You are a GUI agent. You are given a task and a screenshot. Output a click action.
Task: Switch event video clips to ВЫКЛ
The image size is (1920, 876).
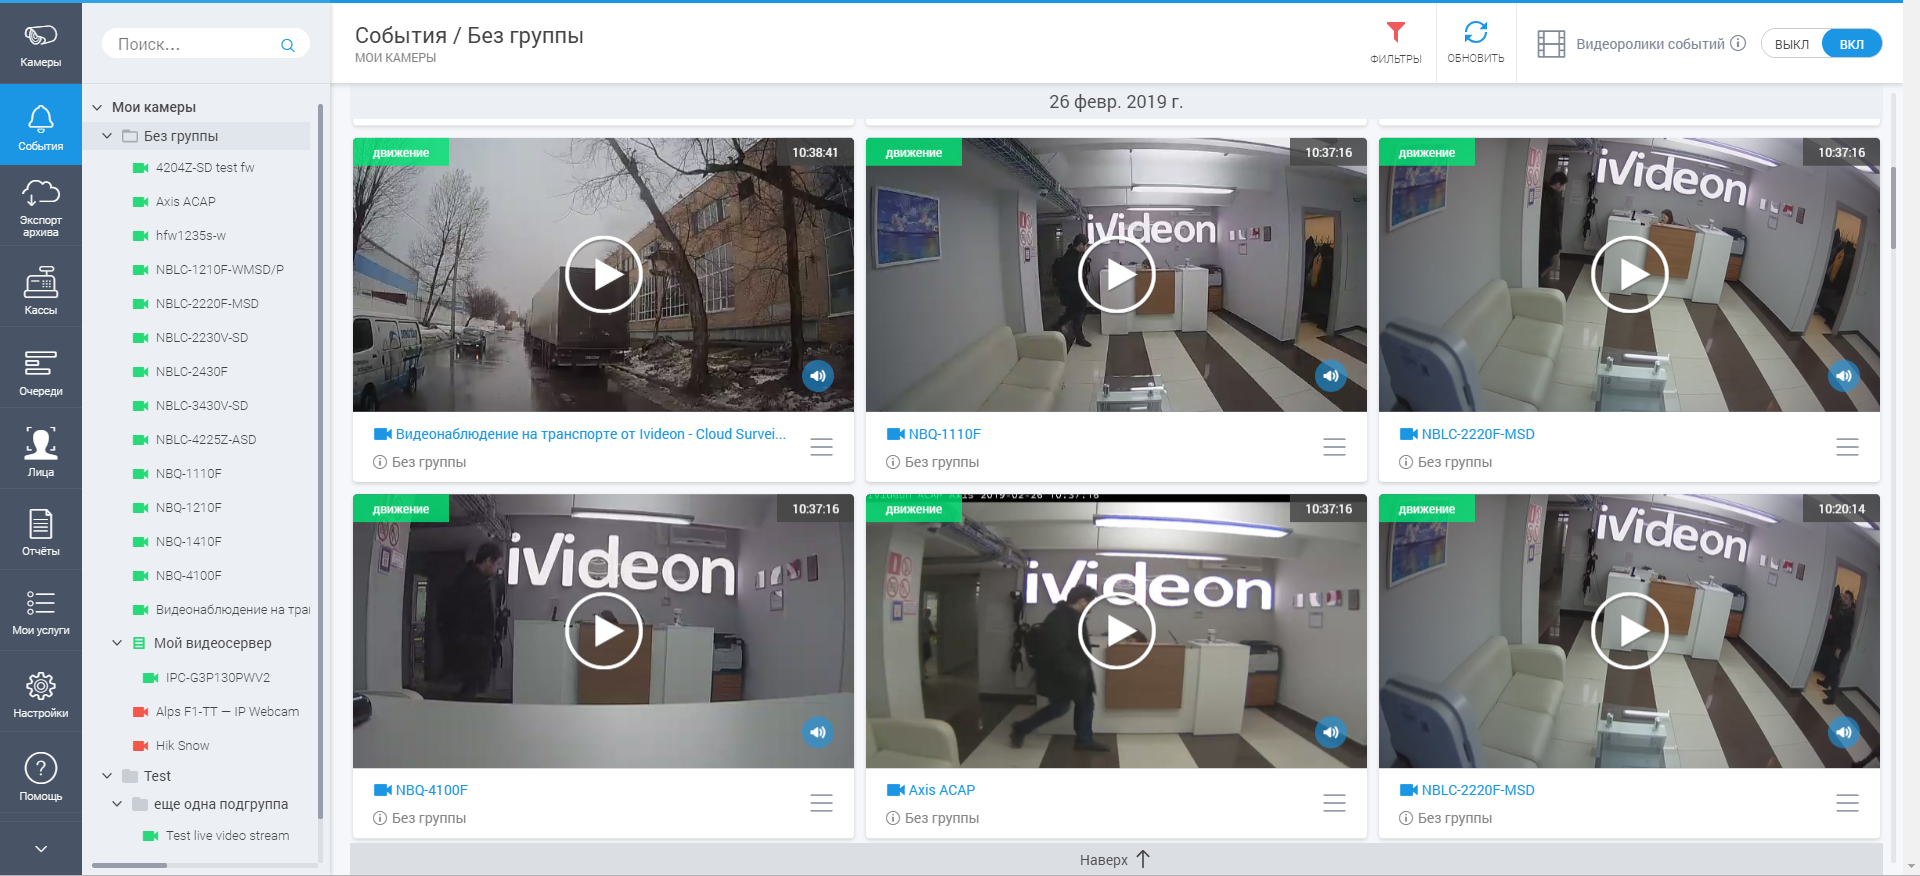pos(1792,44)
